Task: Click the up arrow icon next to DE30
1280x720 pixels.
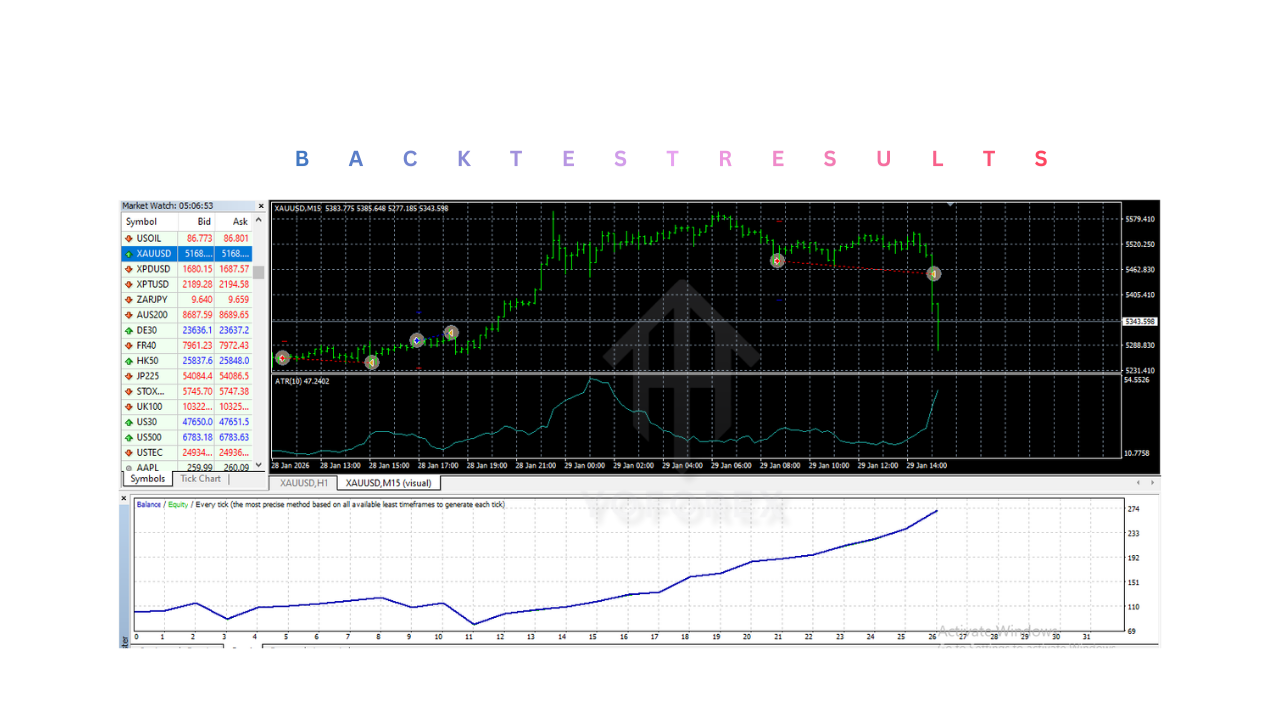Action: point(130,329)
